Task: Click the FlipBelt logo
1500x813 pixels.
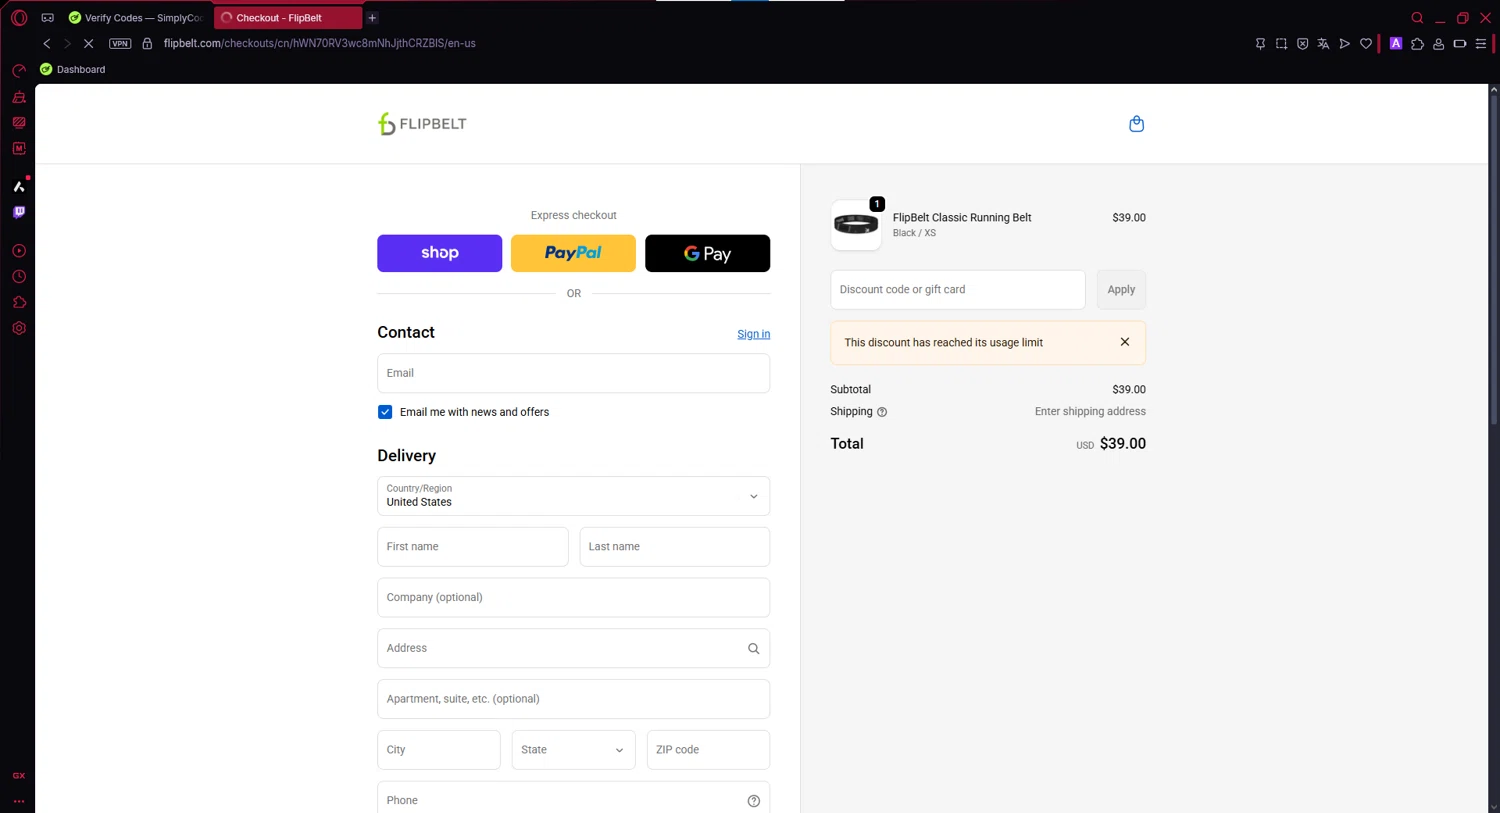Action: (422, 124)
